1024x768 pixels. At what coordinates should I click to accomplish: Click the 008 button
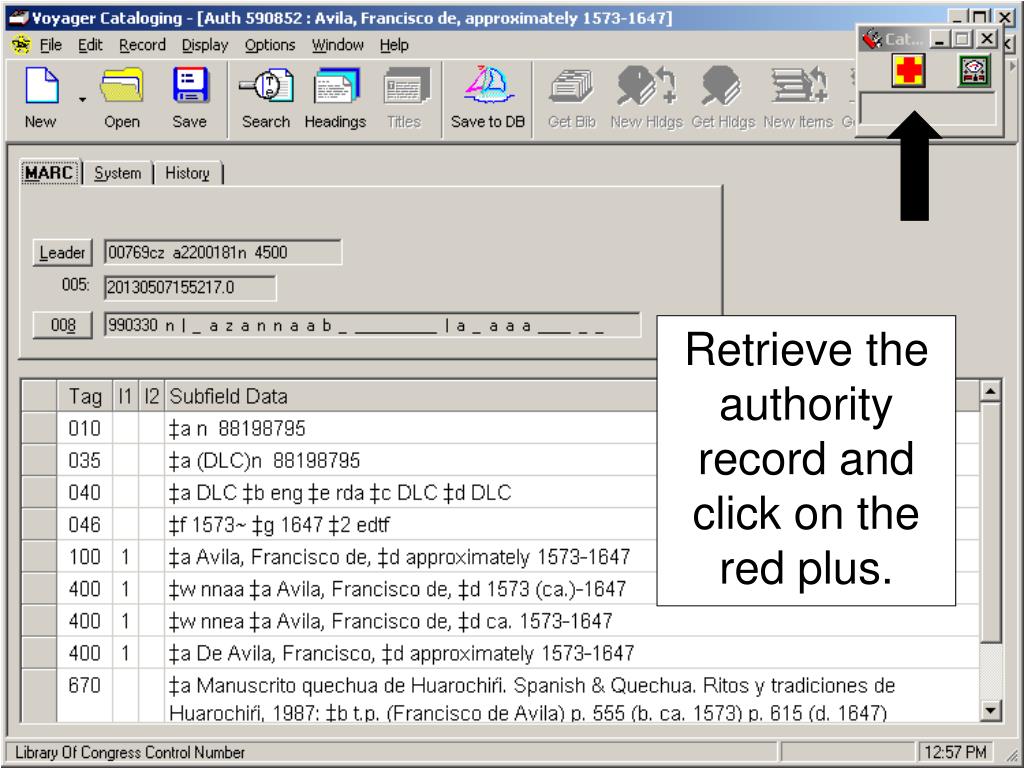63,325
